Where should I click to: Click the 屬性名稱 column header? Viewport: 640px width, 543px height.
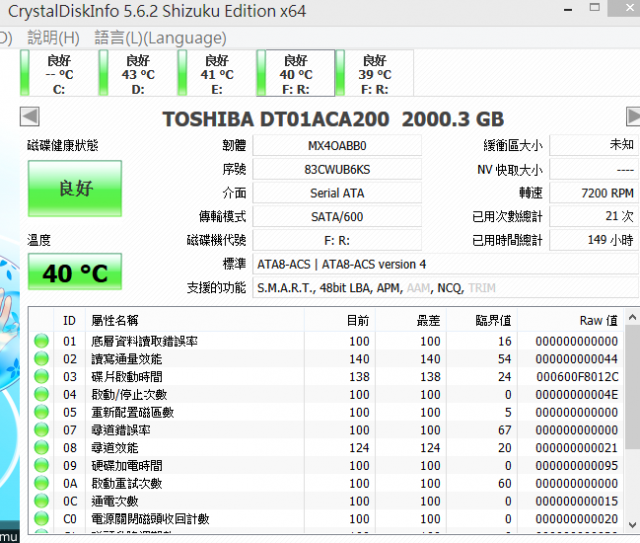(195, 320)
